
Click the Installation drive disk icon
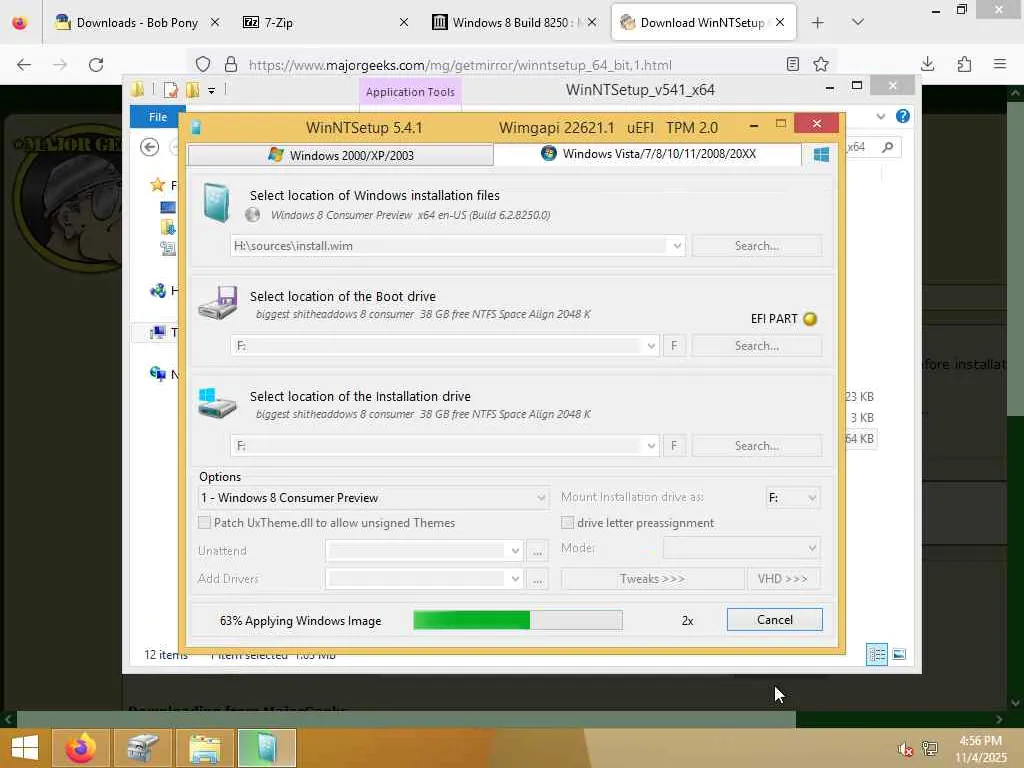(x=217, y=403)
